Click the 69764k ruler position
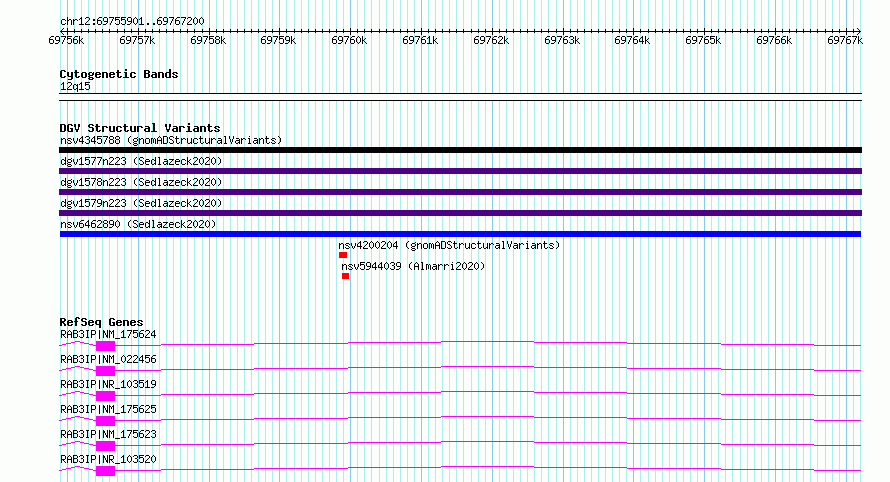This screenshot has width=890, height=482. pos(632,40)
